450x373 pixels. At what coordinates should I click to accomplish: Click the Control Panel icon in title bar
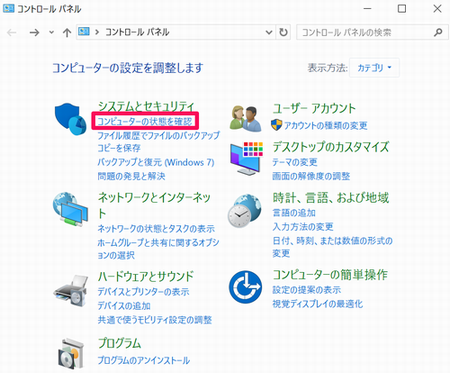click(8, 8)
